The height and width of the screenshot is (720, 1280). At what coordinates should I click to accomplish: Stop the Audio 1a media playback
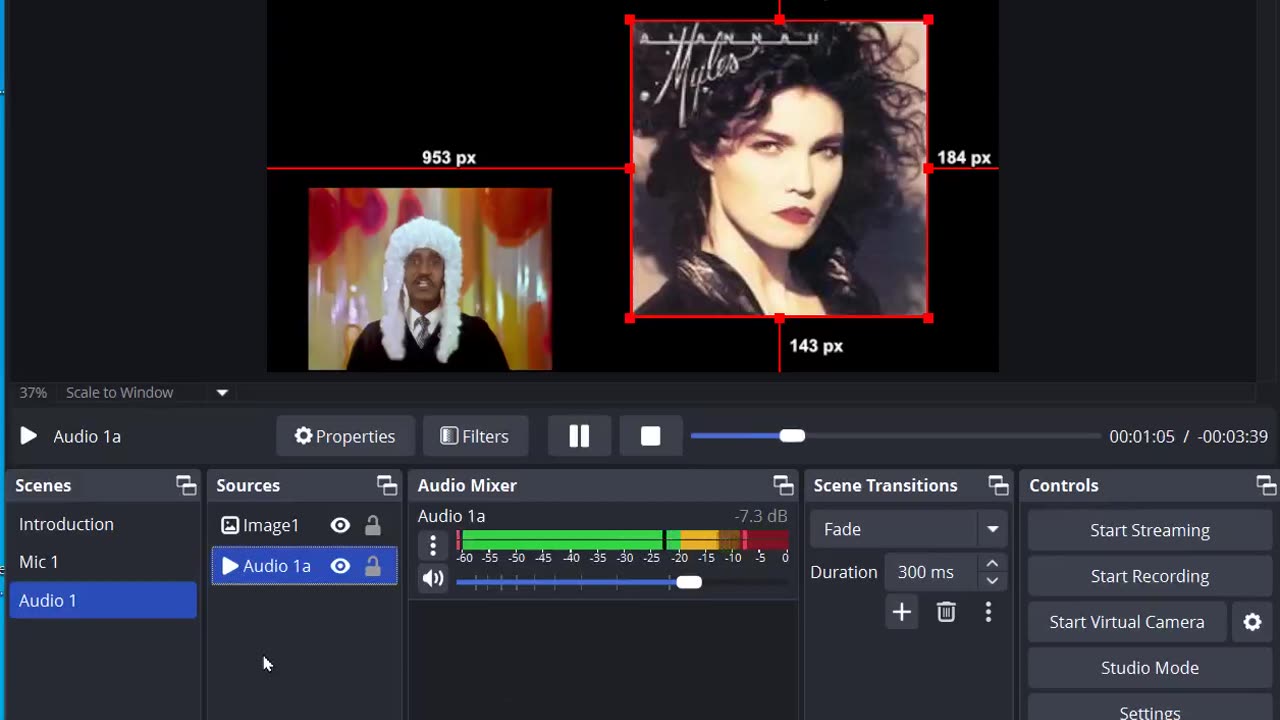(x=651, y=436)
